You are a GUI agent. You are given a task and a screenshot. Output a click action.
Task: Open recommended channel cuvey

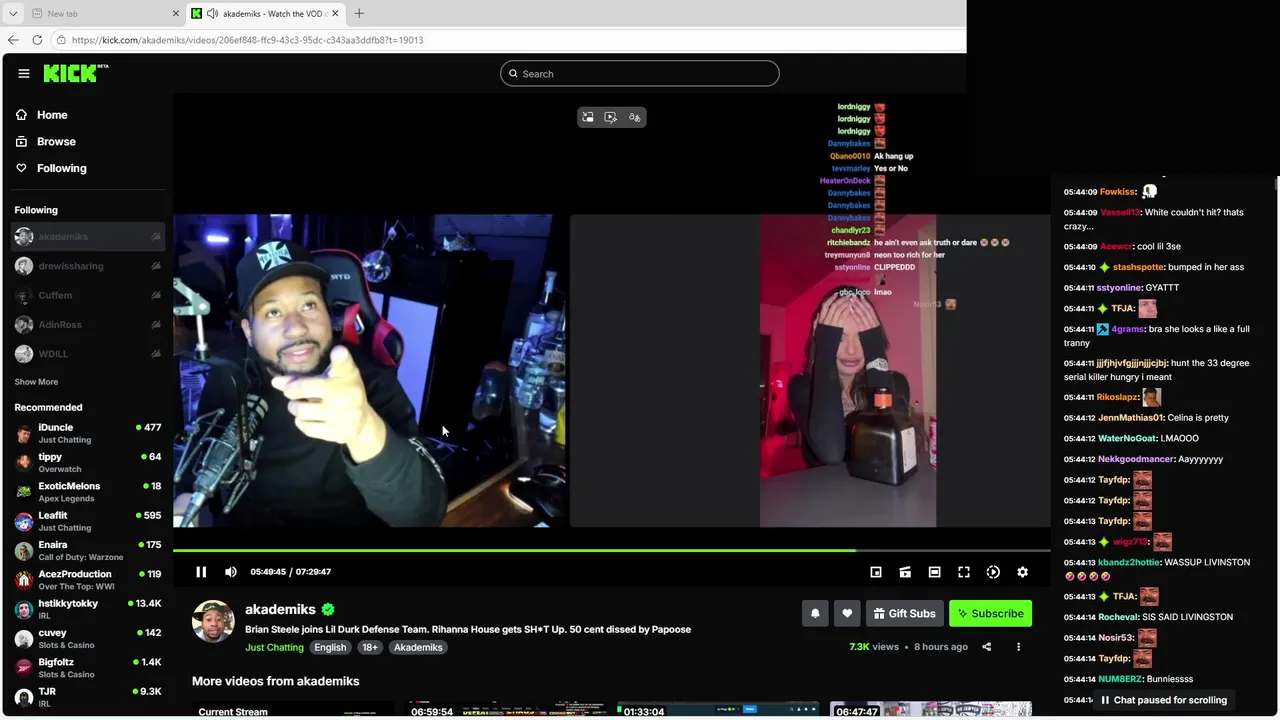coord(88,638)
